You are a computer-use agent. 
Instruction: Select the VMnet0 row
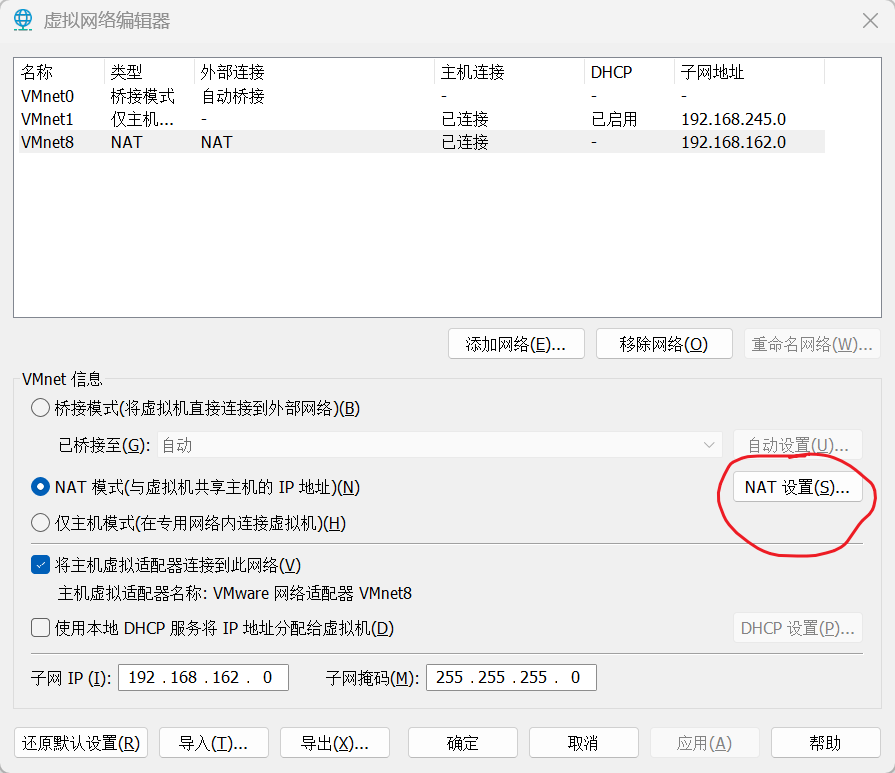[421, 96]
